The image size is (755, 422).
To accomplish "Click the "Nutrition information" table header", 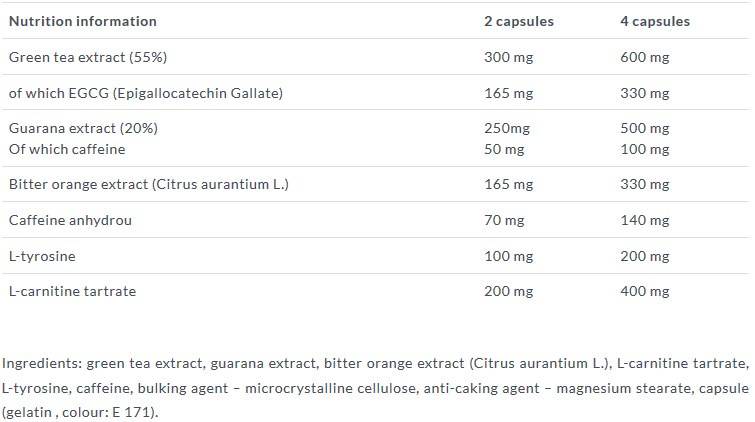I will point(82,21).
